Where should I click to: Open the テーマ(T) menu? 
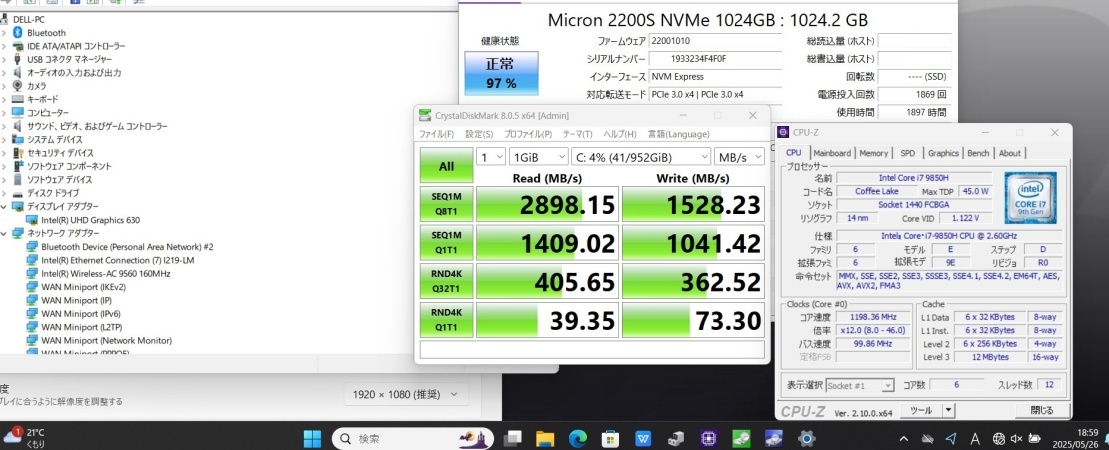578,134
